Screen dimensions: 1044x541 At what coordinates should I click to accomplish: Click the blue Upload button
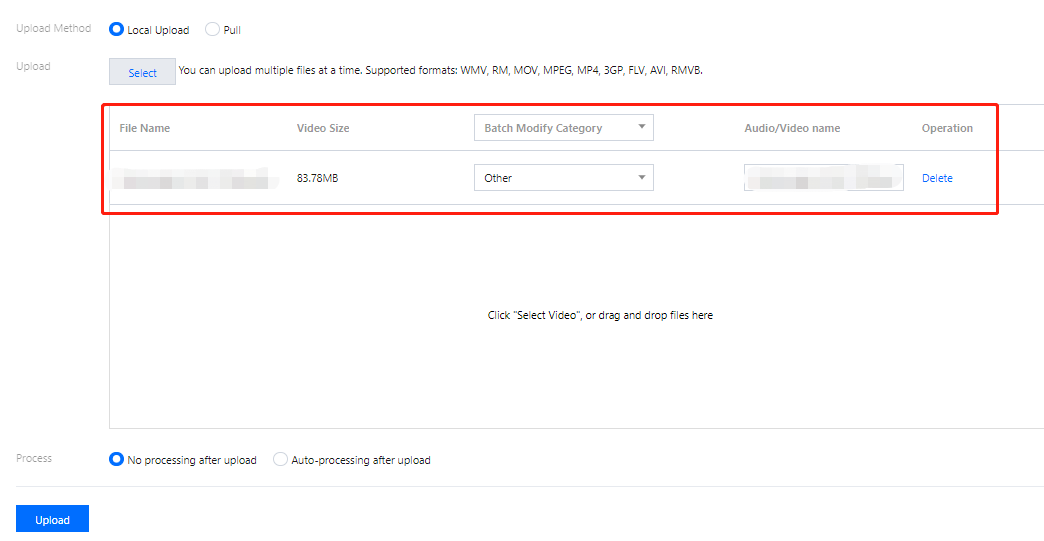point(53,519)
